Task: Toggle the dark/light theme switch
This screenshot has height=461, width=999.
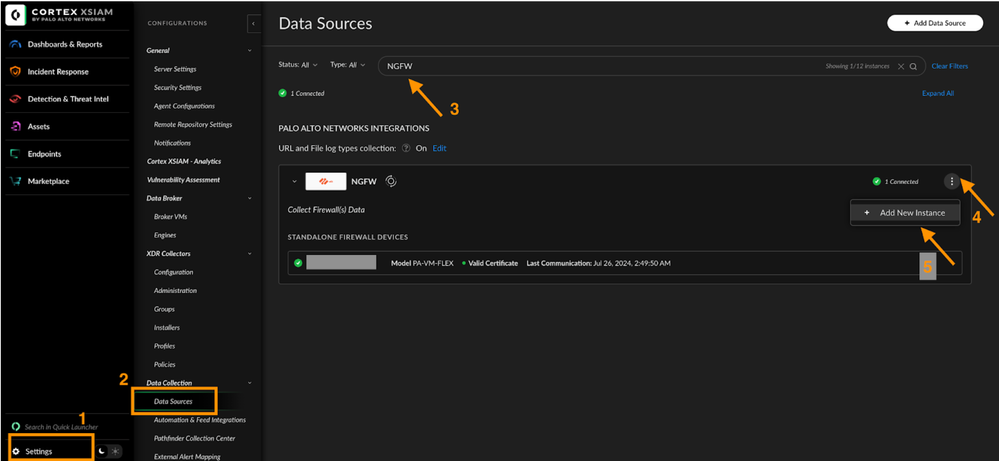Action: [108, 451]
